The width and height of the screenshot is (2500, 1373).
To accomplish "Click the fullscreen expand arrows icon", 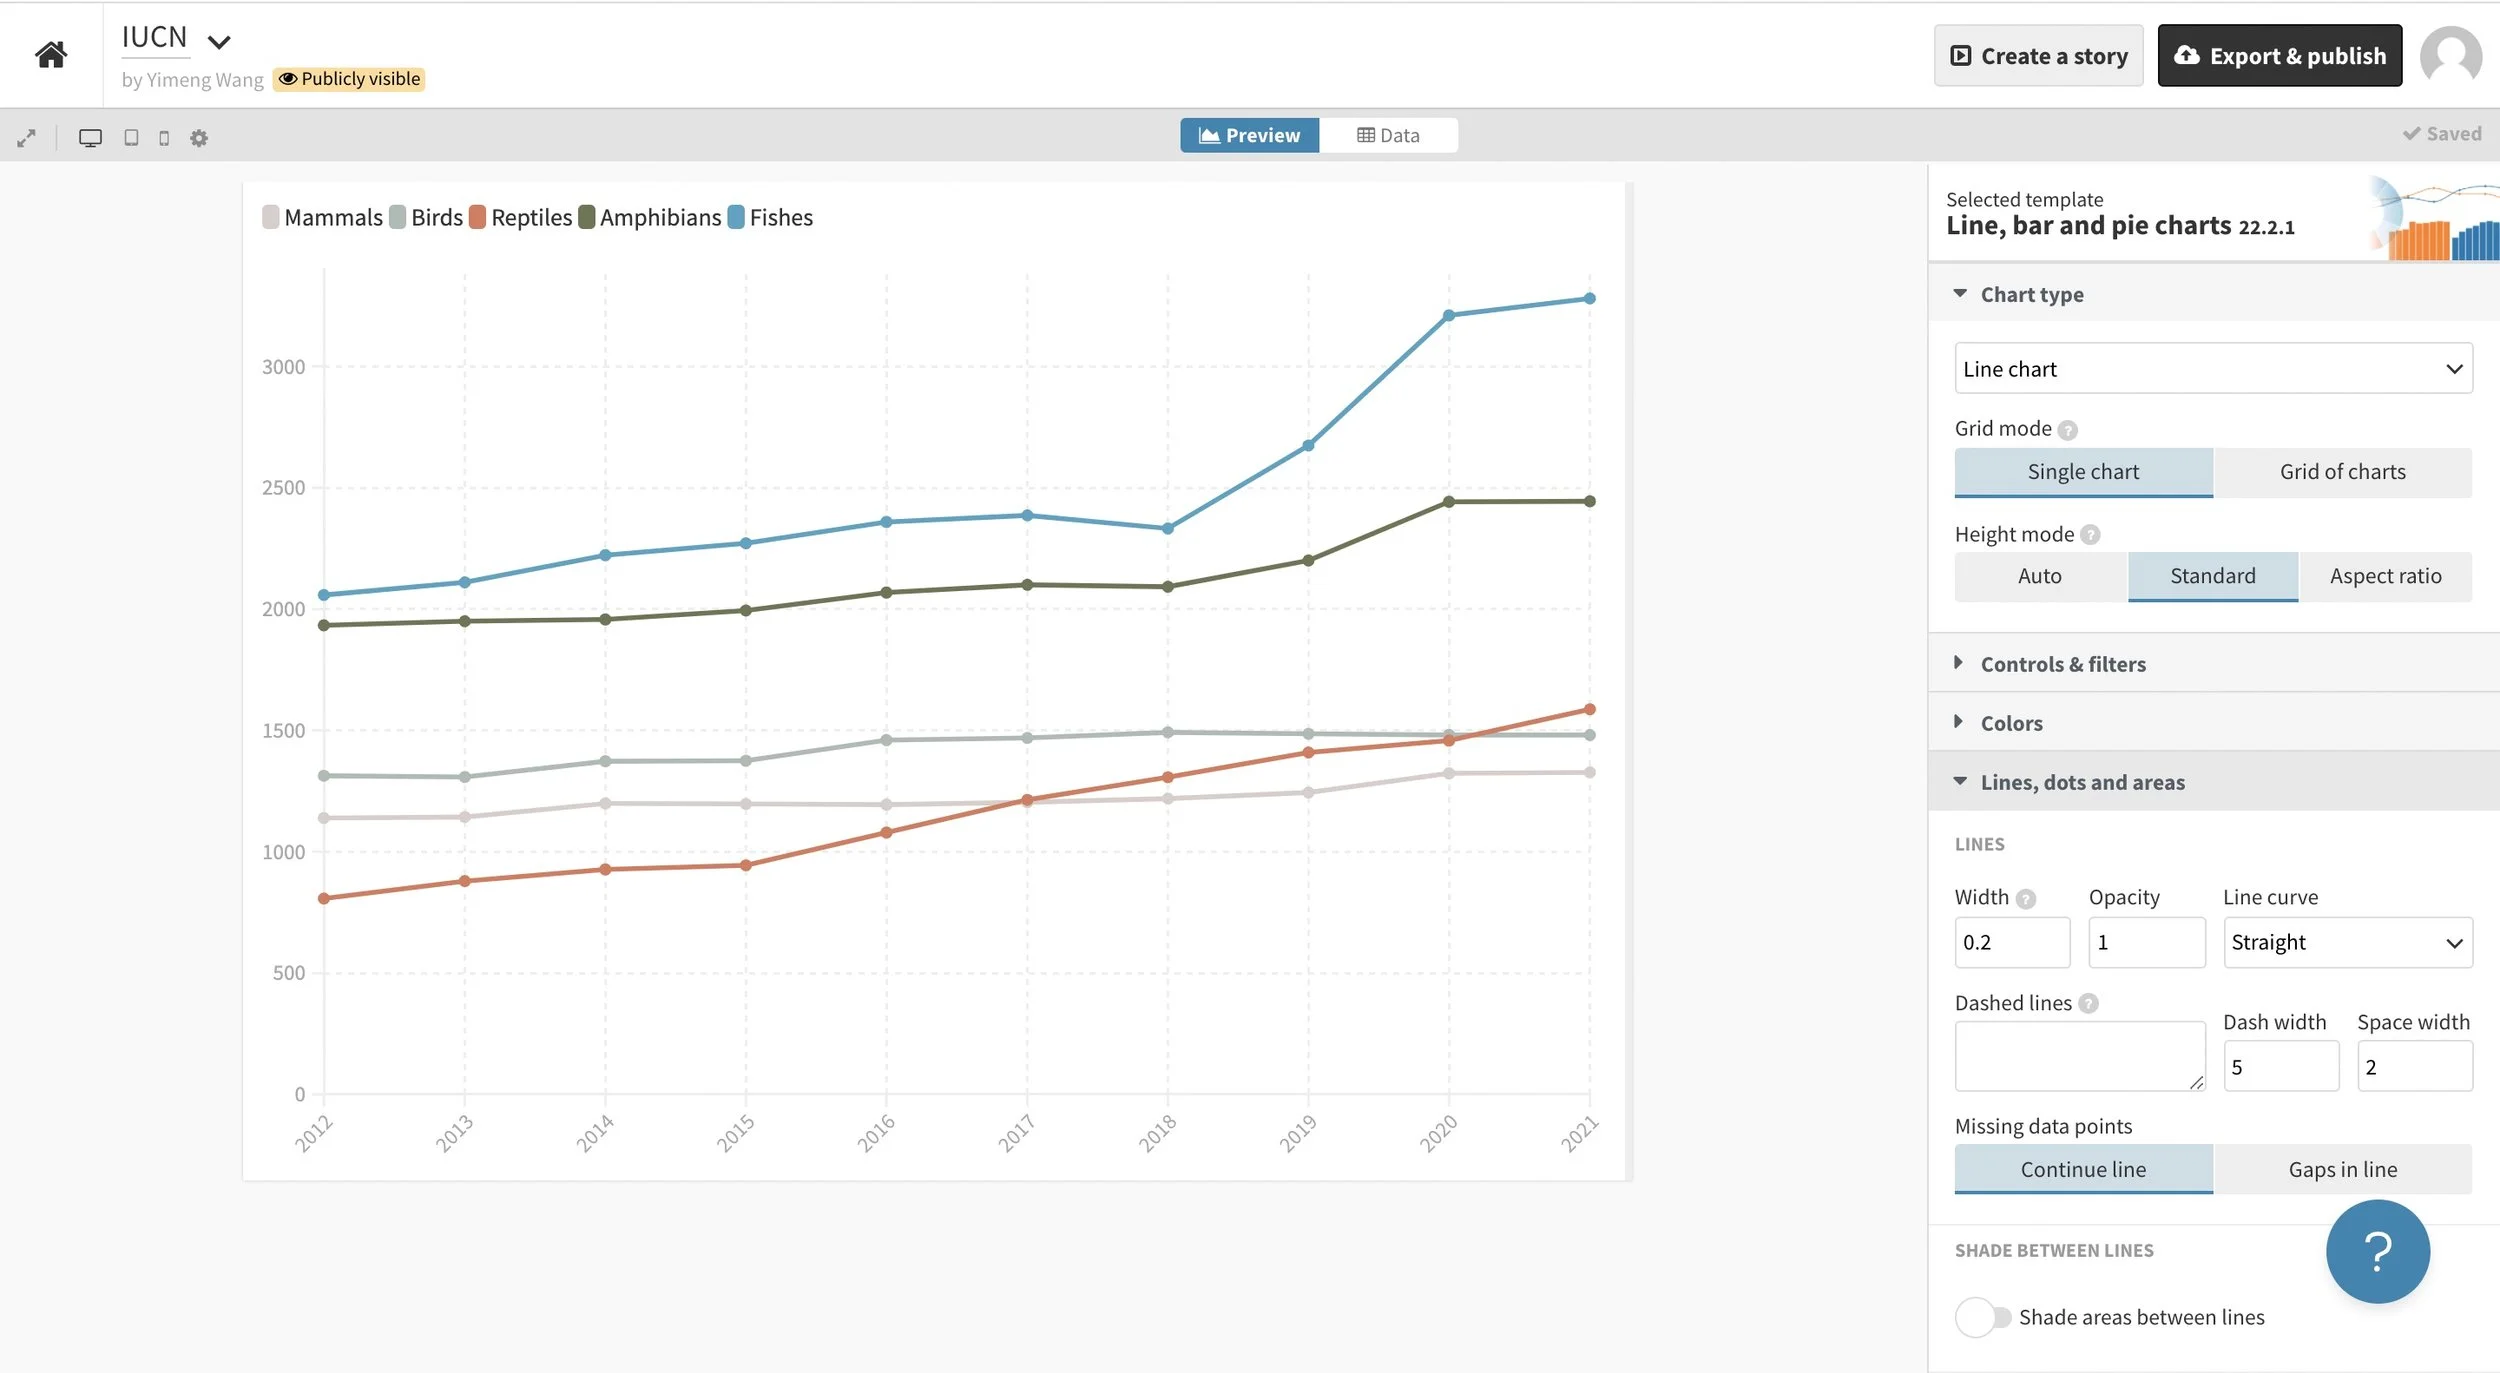I will point(26,138).
